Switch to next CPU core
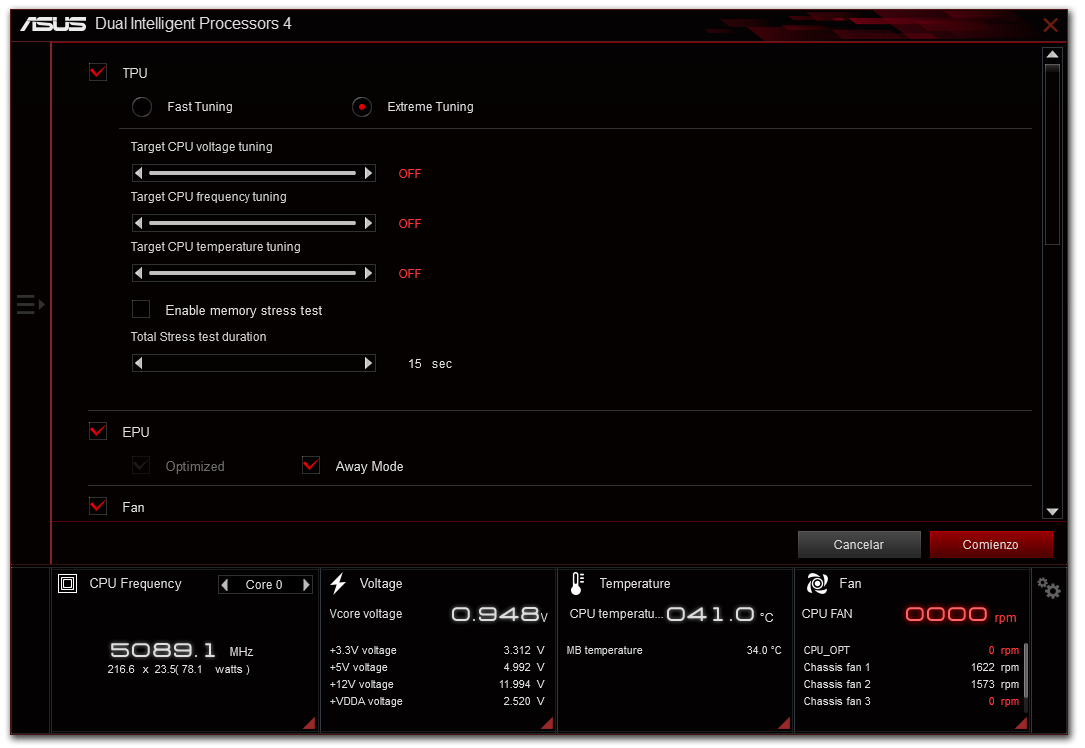 pos(306,585)
